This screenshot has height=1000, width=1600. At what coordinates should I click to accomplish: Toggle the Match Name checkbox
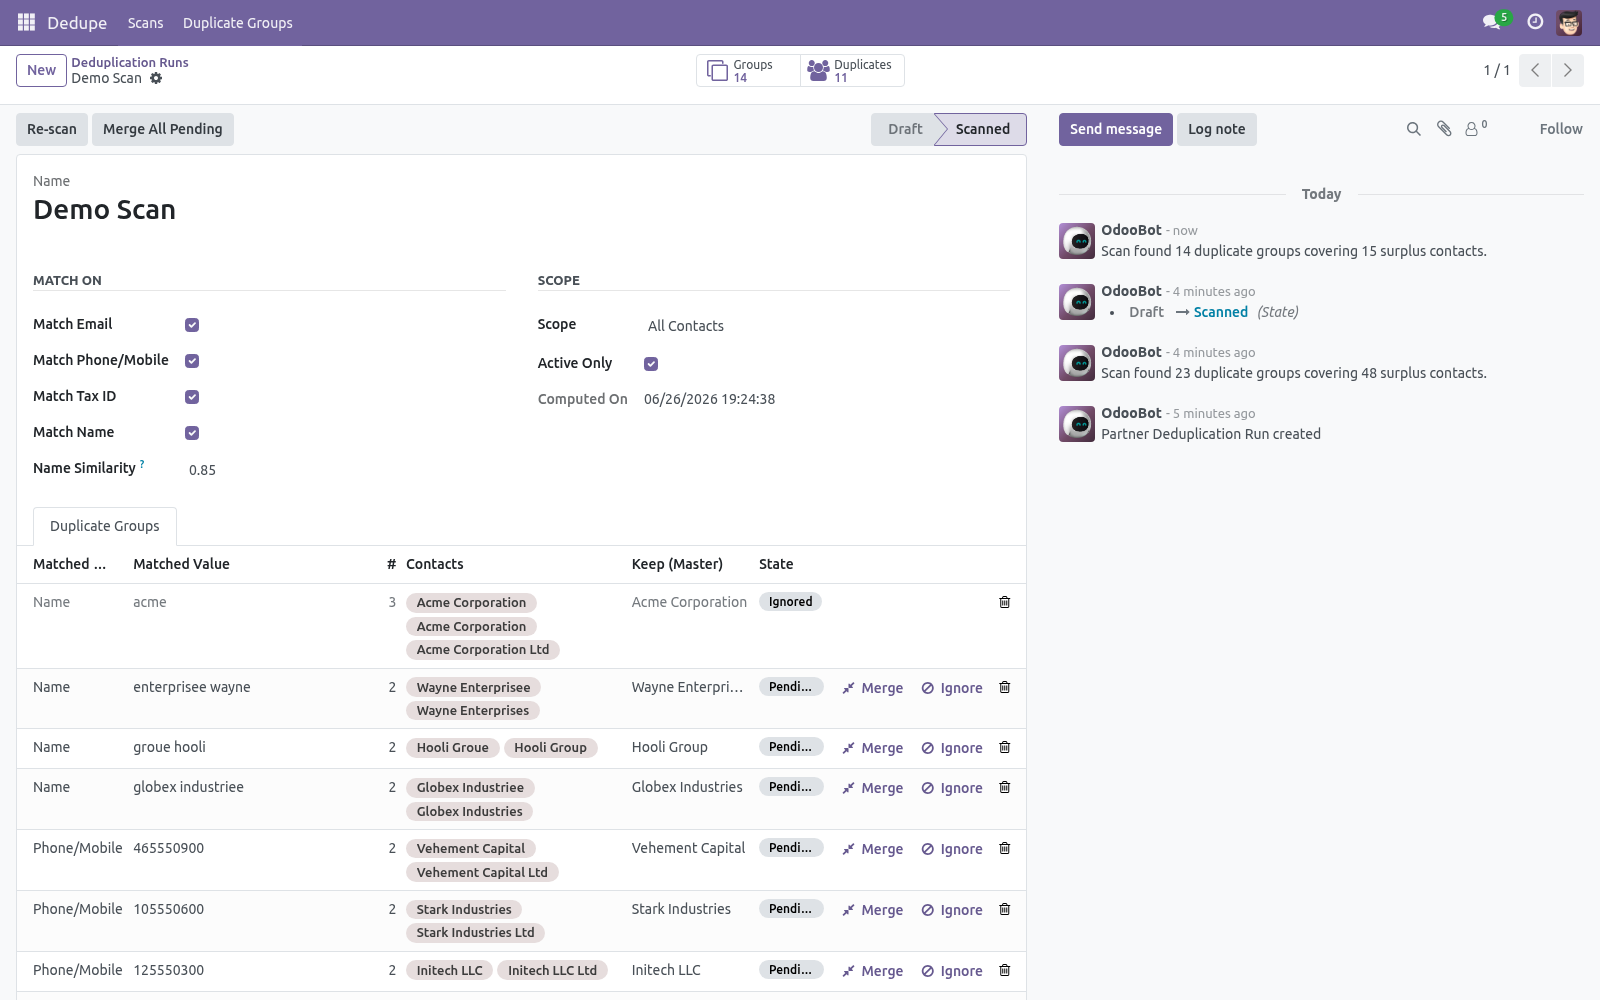pyautogui.click(x=192, y=433)
